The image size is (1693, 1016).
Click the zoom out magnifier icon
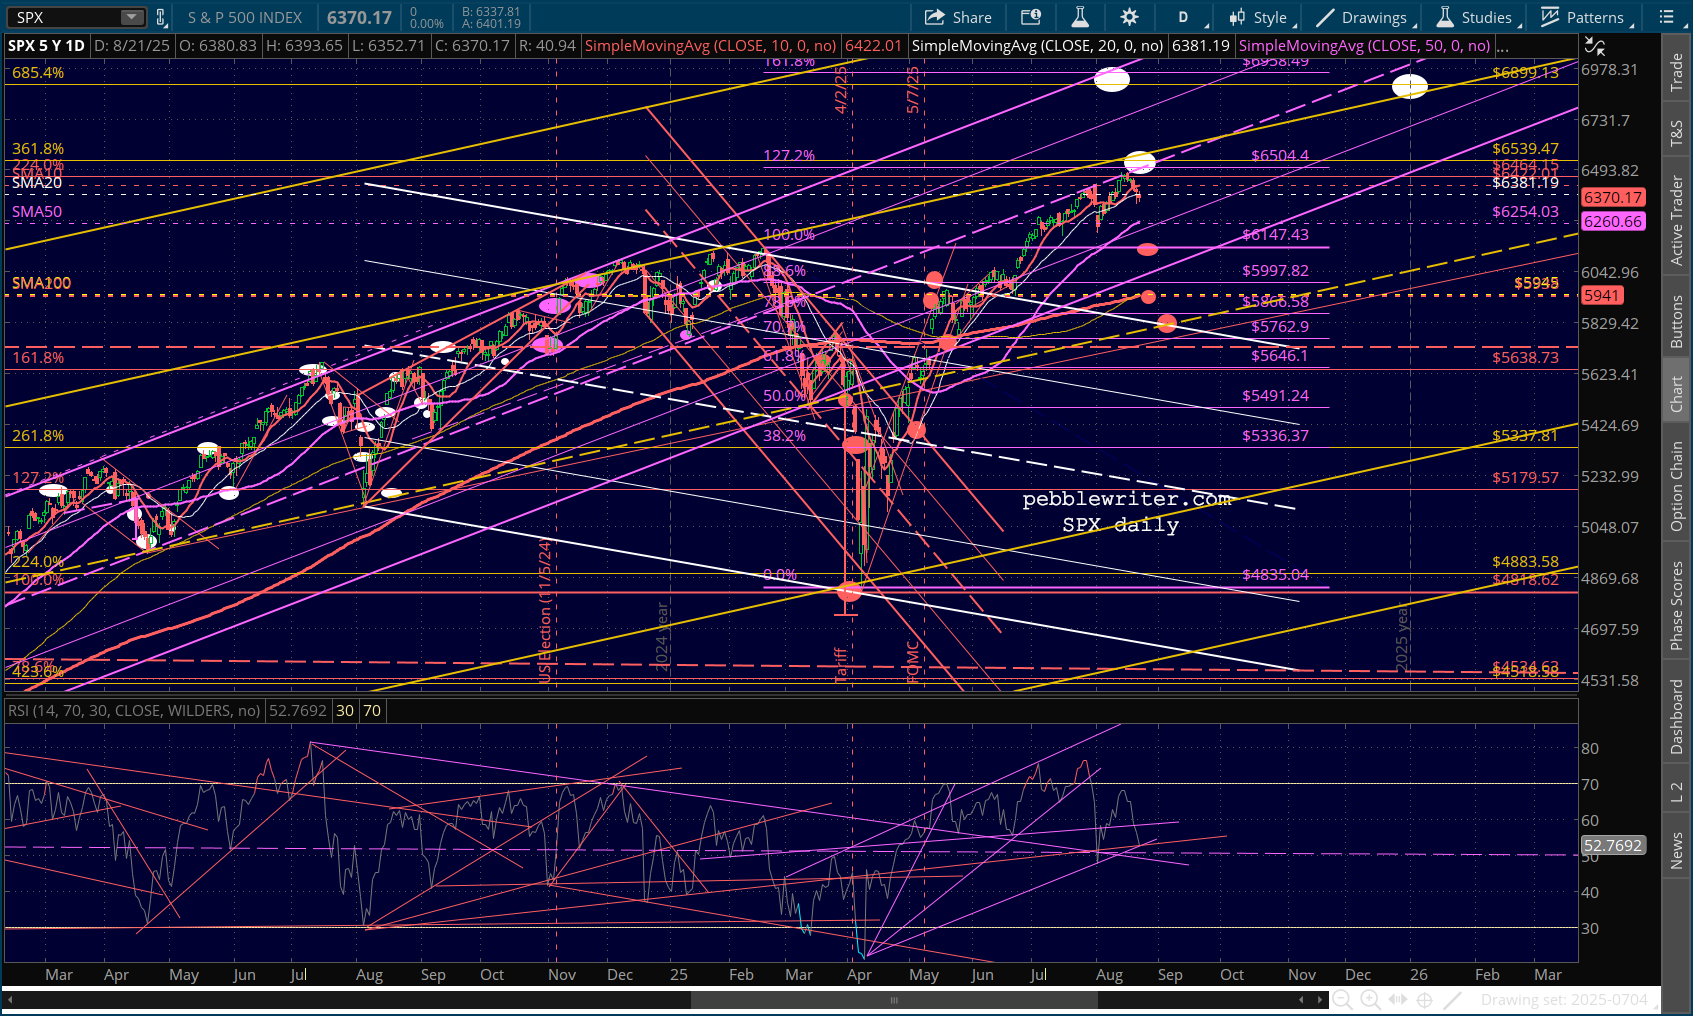pos(1342,999)
